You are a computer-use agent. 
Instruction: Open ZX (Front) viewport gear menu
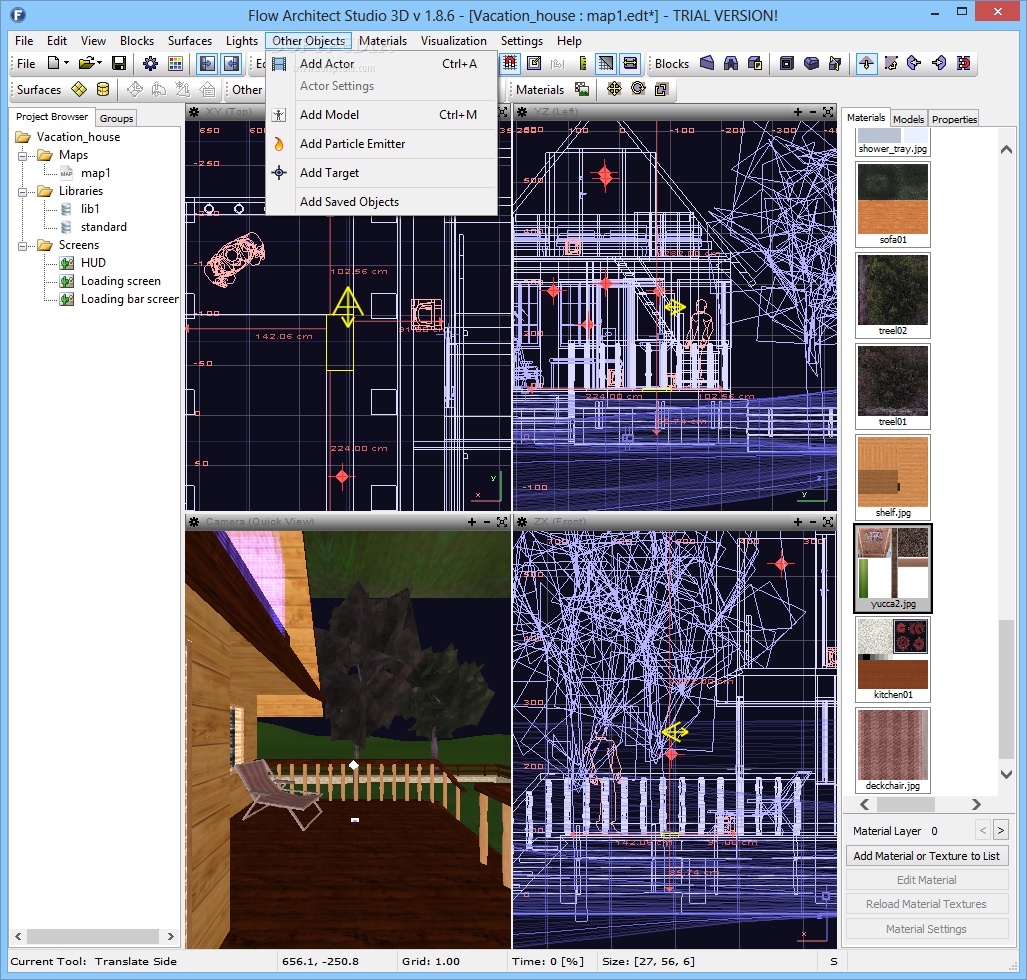point(522,522)
